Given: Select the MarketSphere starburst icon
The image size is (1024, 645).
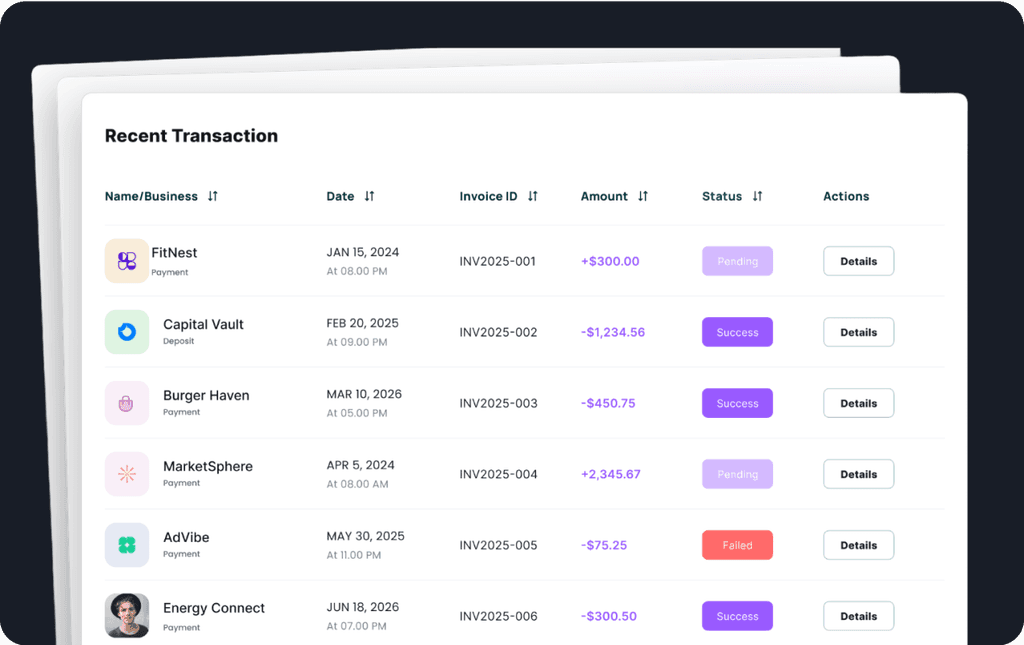Looking at the screenshot, I should 127,473.
